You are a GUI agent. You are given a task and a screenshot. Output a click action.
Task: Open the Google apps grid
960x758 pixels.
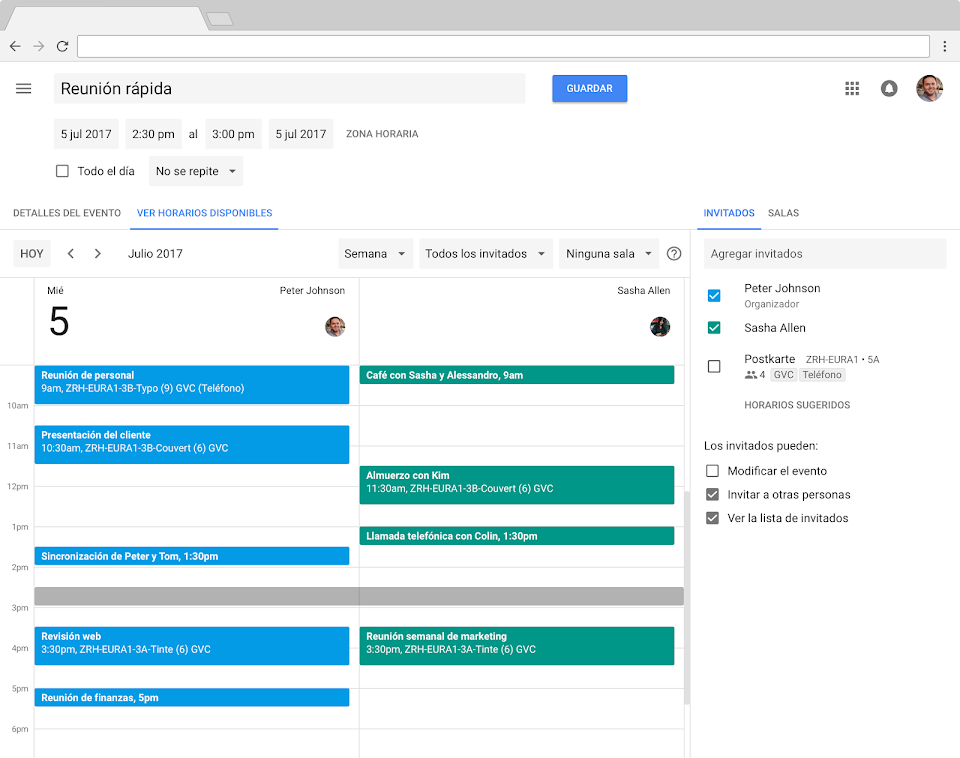(x=852, y=89)
